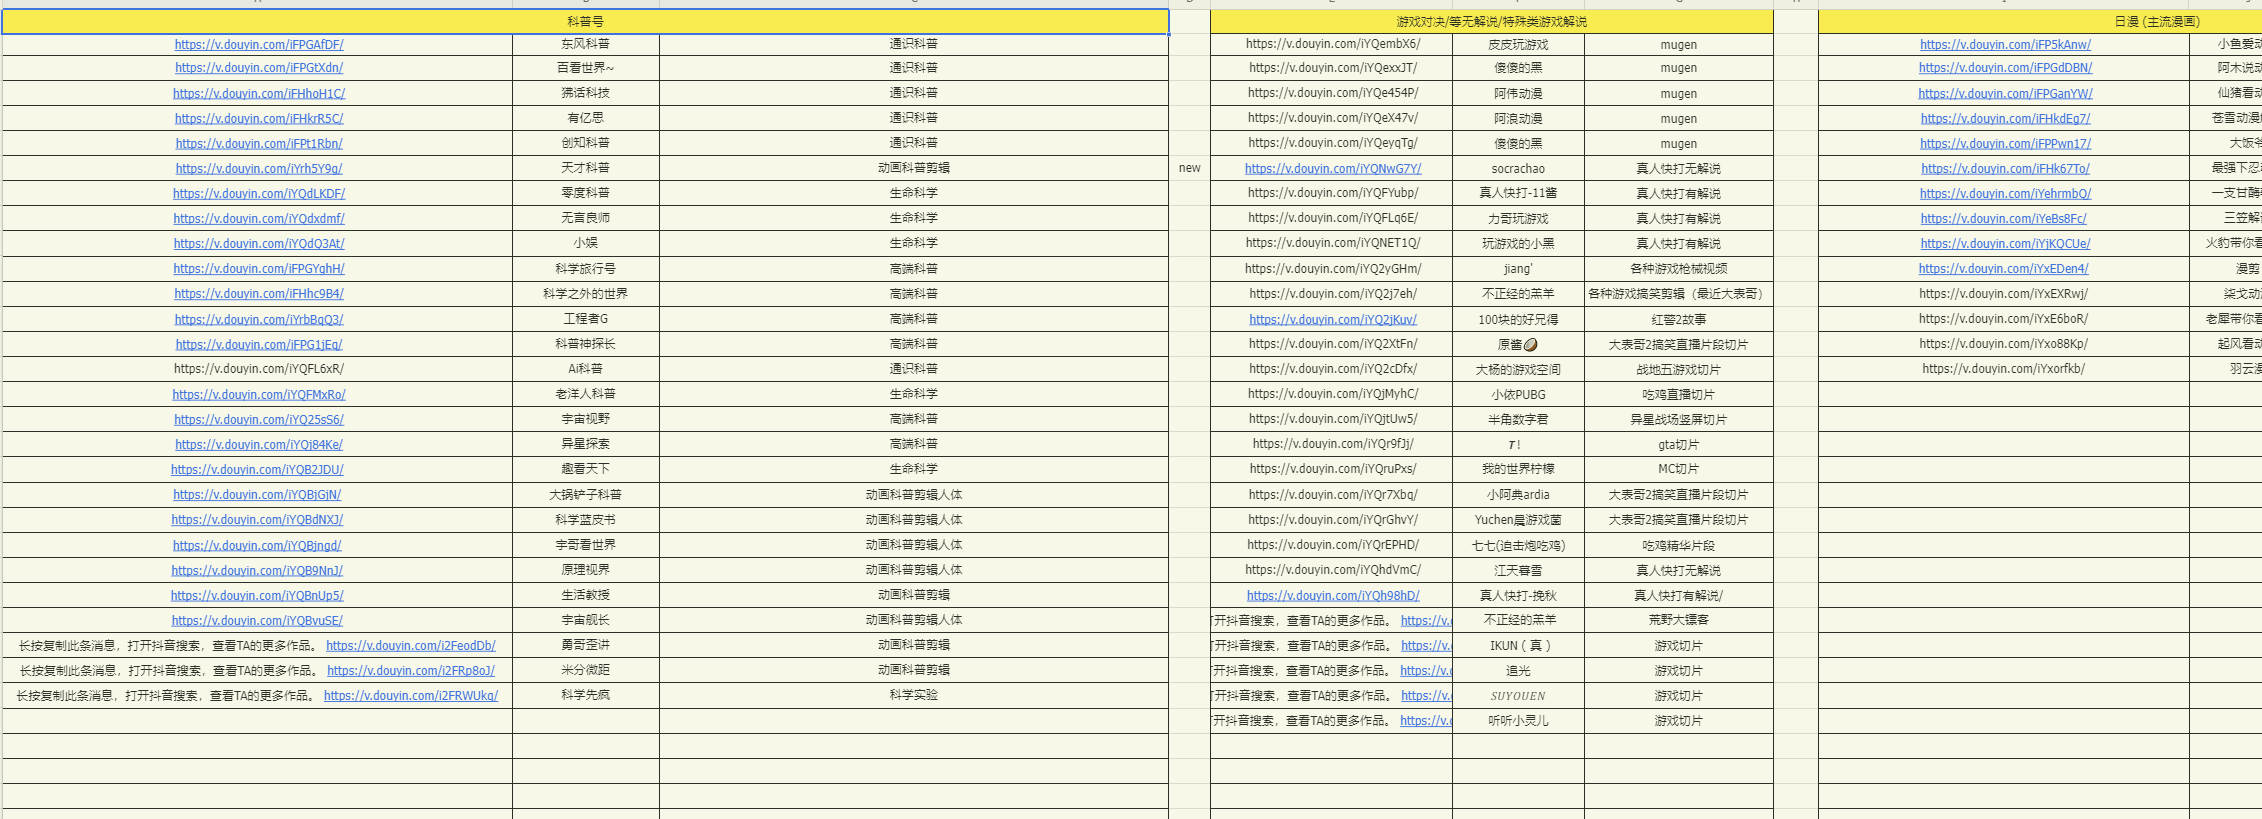Open the iYQdLKDF link for 零度科普

[259, 193]
